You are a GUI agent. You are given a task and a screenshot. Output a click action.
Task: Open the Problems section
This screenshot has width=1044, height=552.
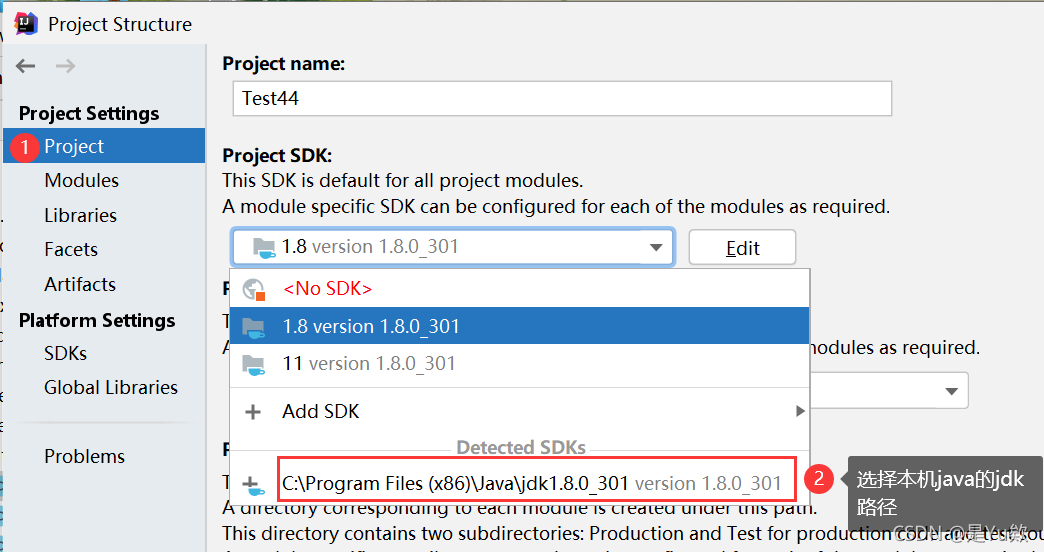coord(85,456)
